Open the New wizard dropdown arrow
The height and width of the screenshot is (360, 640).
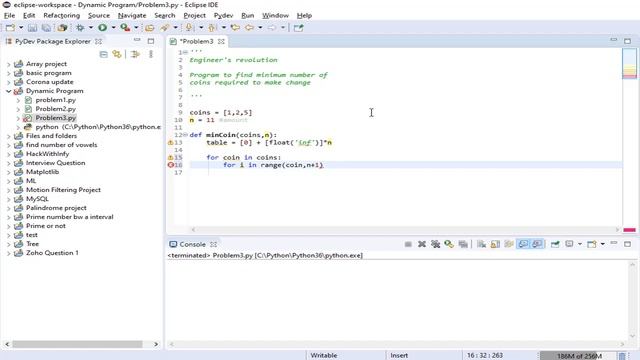tap(21, 28)
